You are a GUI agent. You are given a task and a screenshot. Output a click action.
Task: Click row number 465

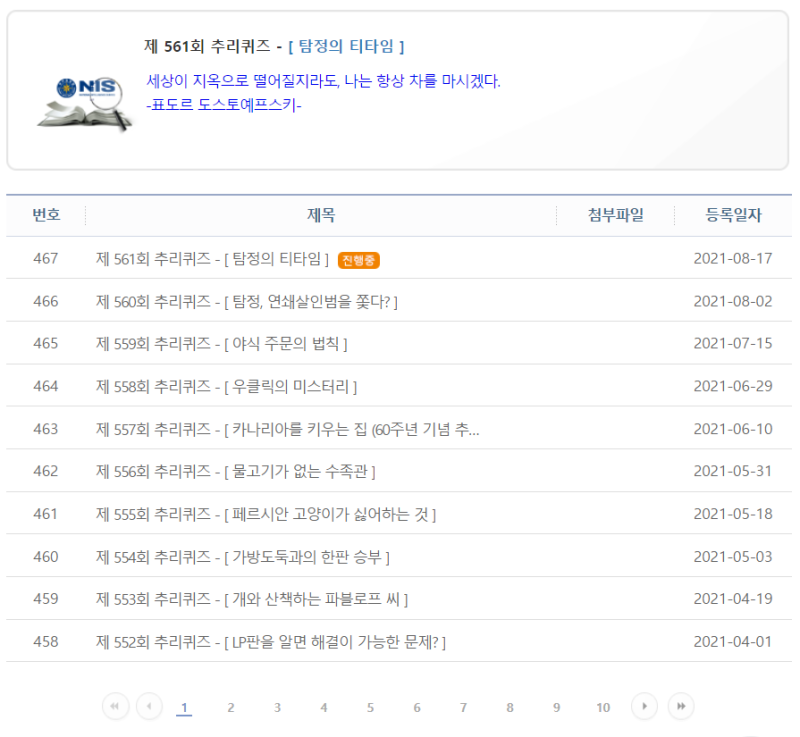click(x=45, y=343)
